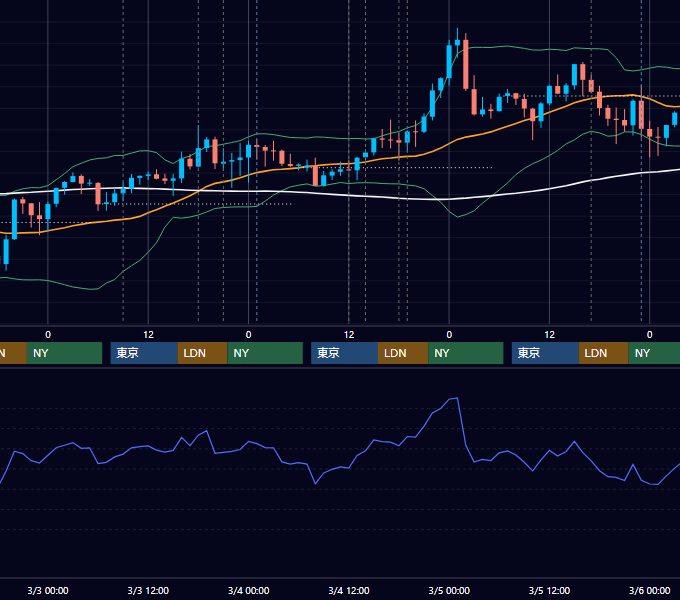Click the 3/5 00:00 date label
Image resolution: width=680 pixels, height=600 pixels.
point(449,590)
